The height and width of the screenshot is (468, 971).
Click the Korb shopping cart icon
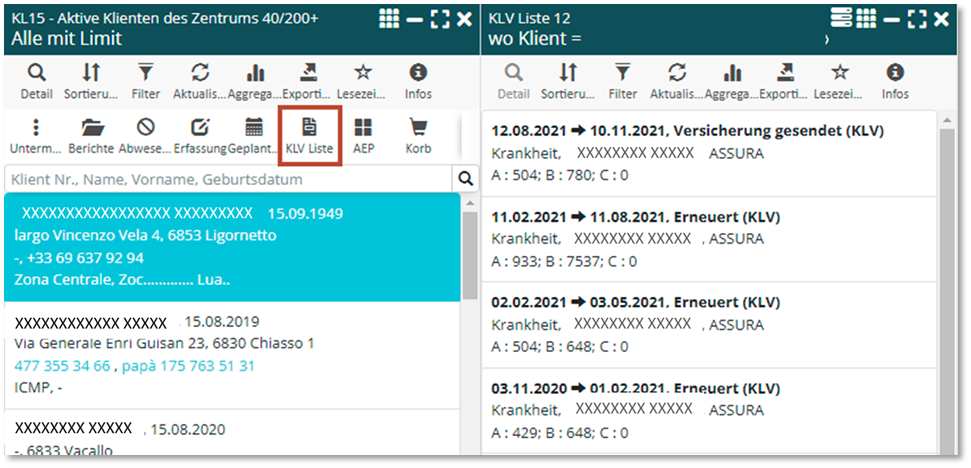418,136
